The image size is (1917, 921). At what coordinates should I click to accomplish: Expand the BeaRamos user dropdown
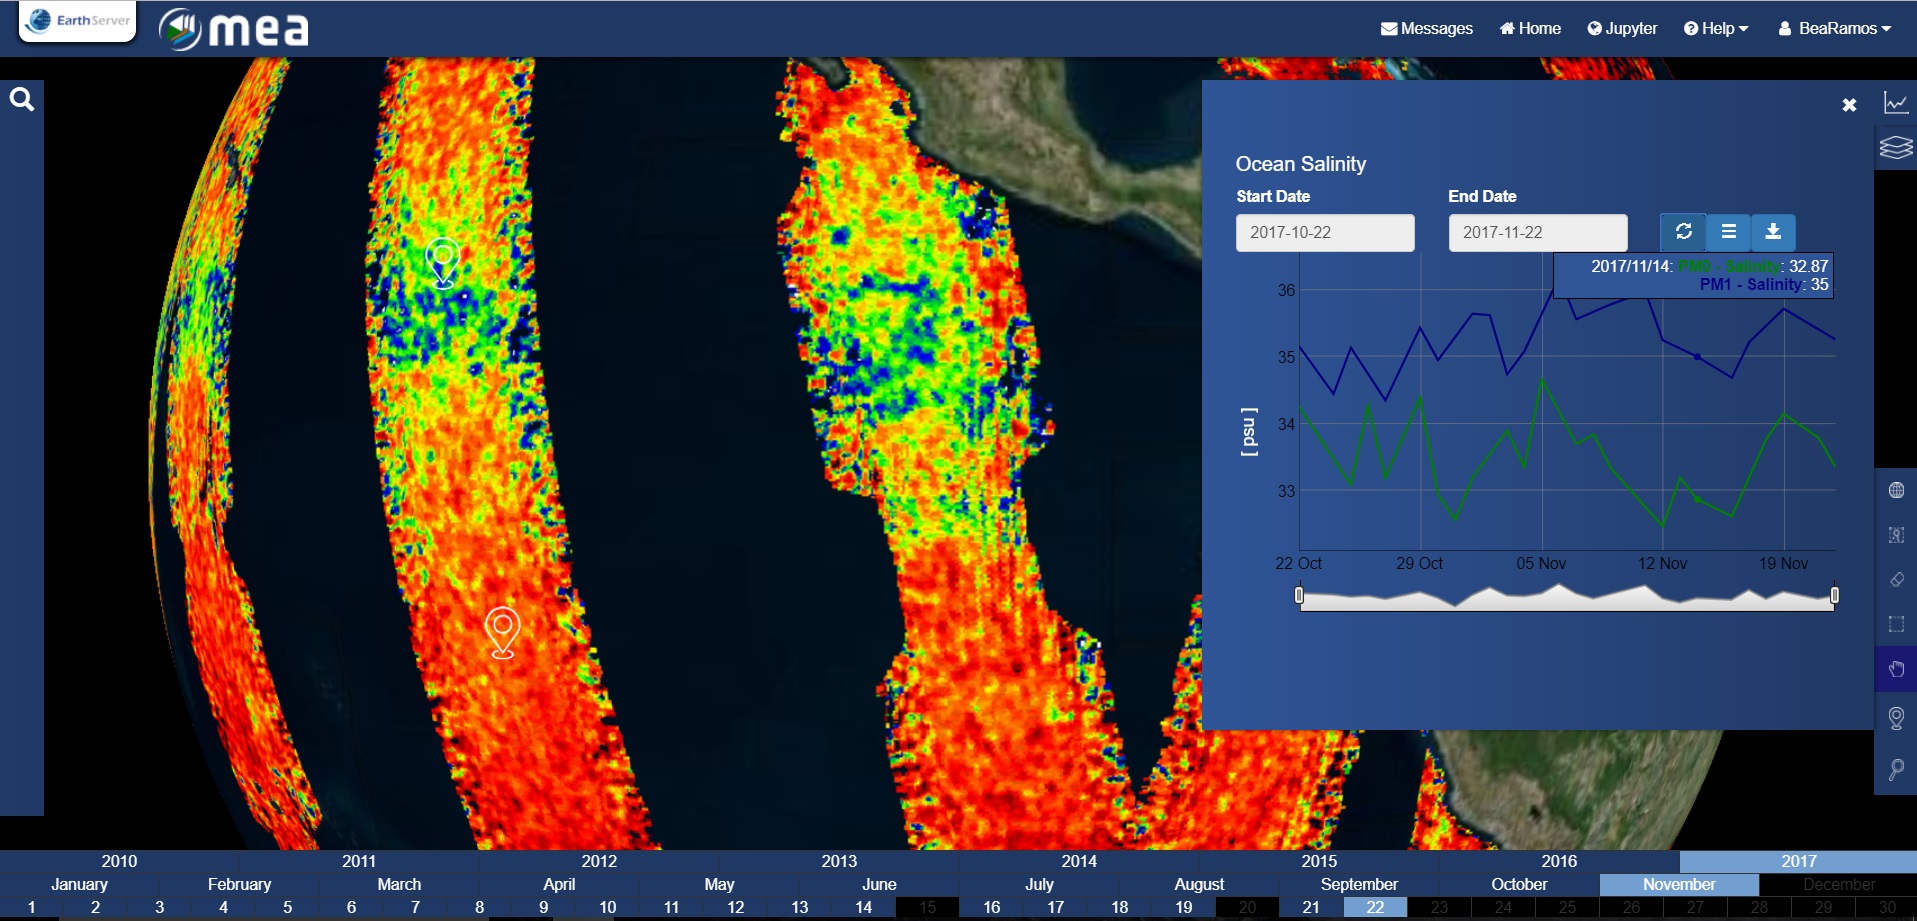[x=1835, y=28]
